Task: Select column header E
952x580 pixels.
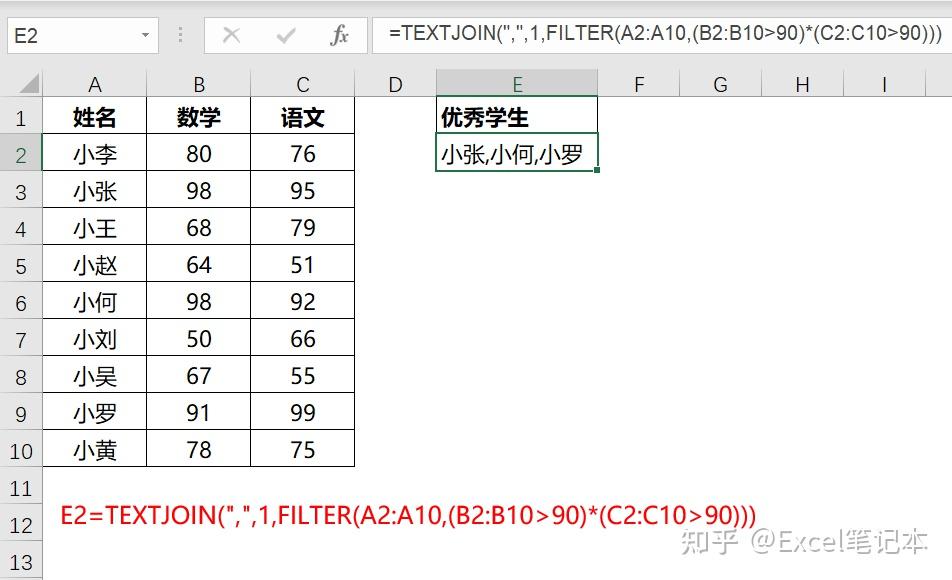Action: [516, 84]
